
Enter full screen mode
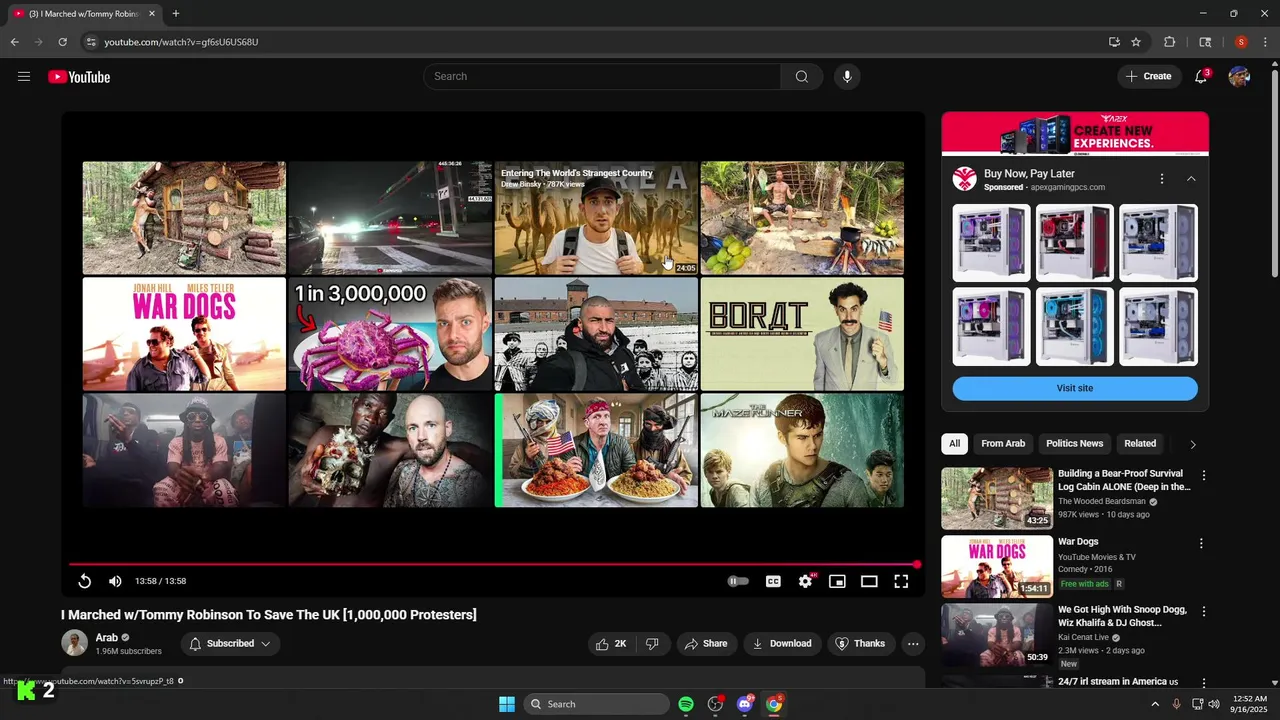tap(901, 581)
